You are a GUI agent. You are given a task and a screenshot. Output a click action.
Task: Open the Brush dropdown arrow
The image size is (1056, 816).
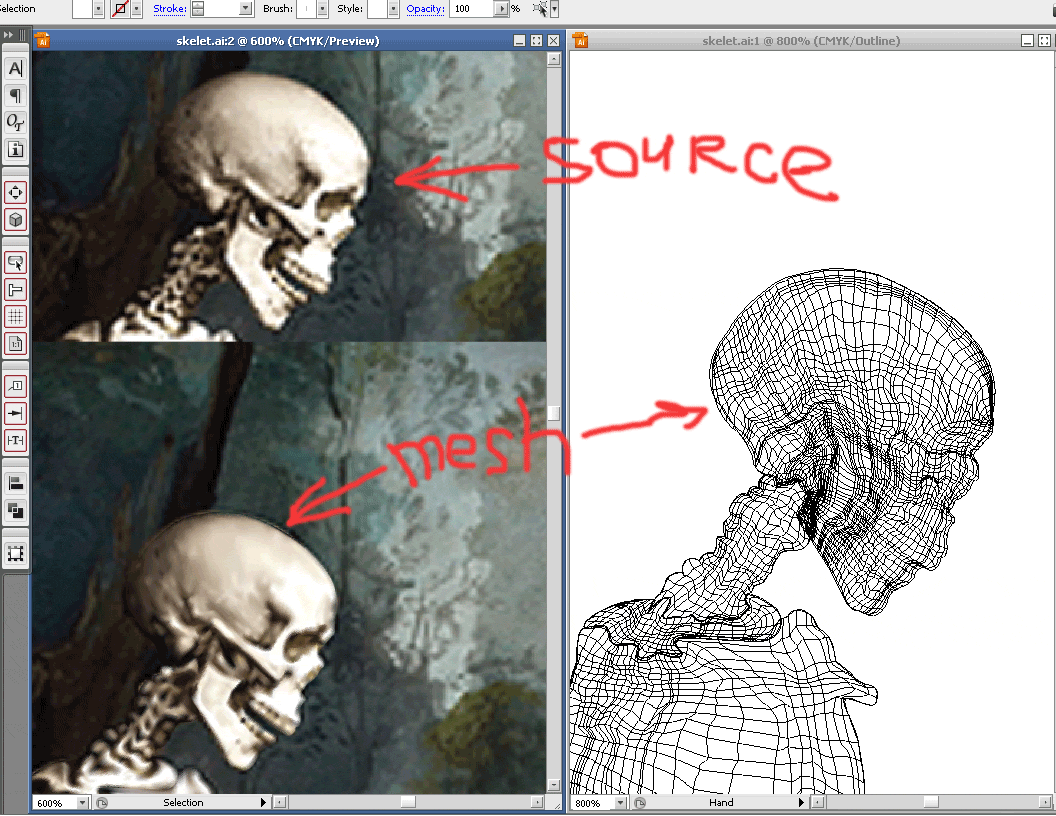tap(323, 9)
